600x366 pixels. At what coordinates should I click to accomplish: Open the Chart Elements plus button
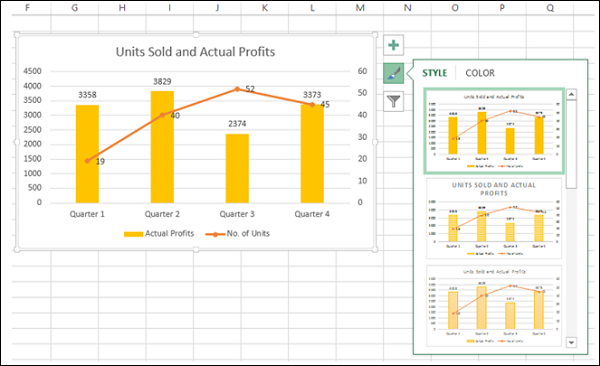pyautogui.click(x=393, y=45)
